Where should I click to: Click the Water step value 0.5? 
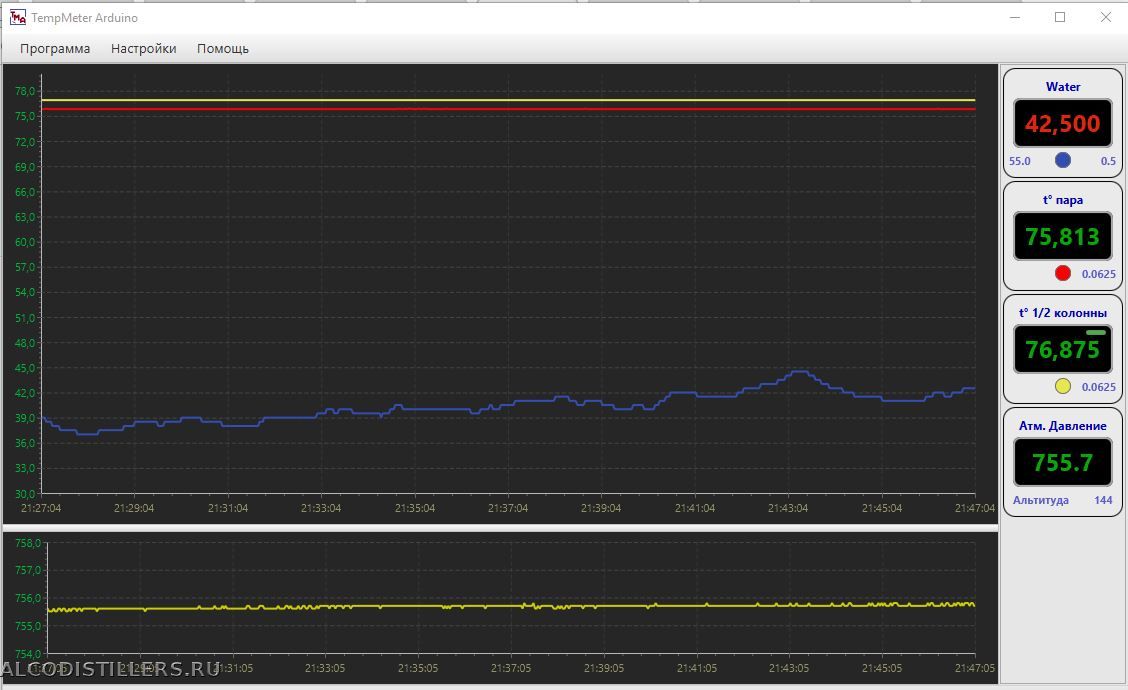click(x=1108, y=161)
